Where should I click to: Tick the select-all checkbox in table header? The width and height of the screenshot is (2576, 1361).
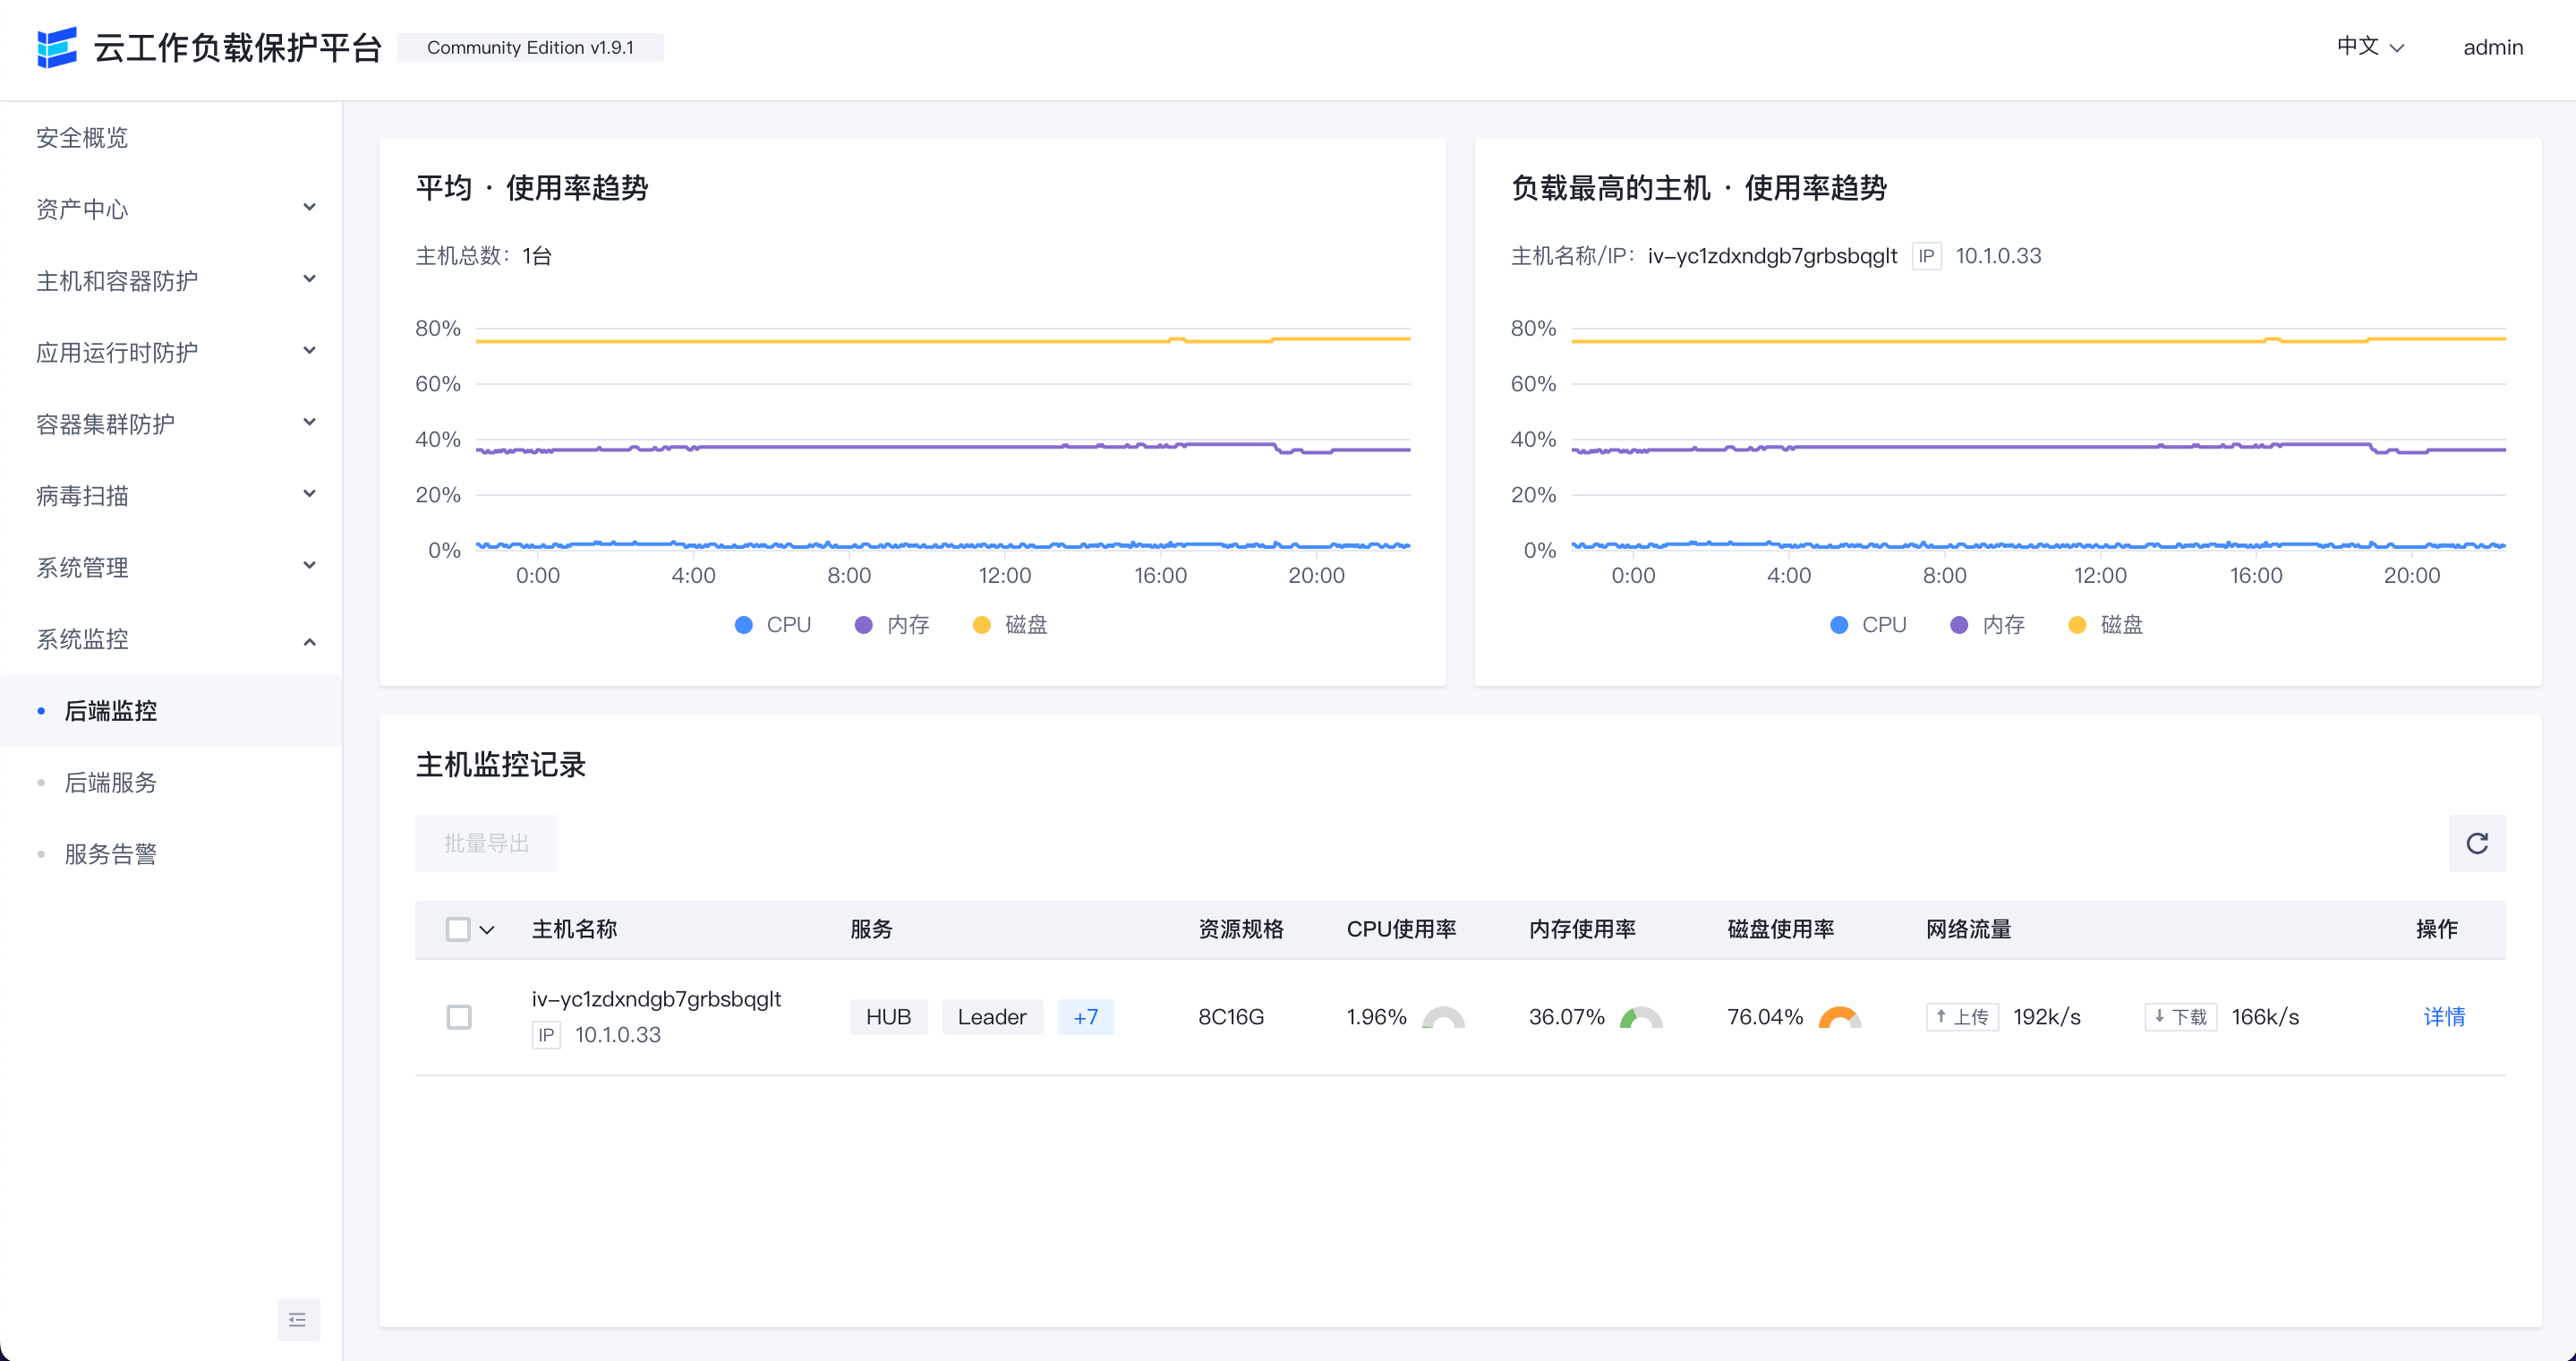pos(458,929)
